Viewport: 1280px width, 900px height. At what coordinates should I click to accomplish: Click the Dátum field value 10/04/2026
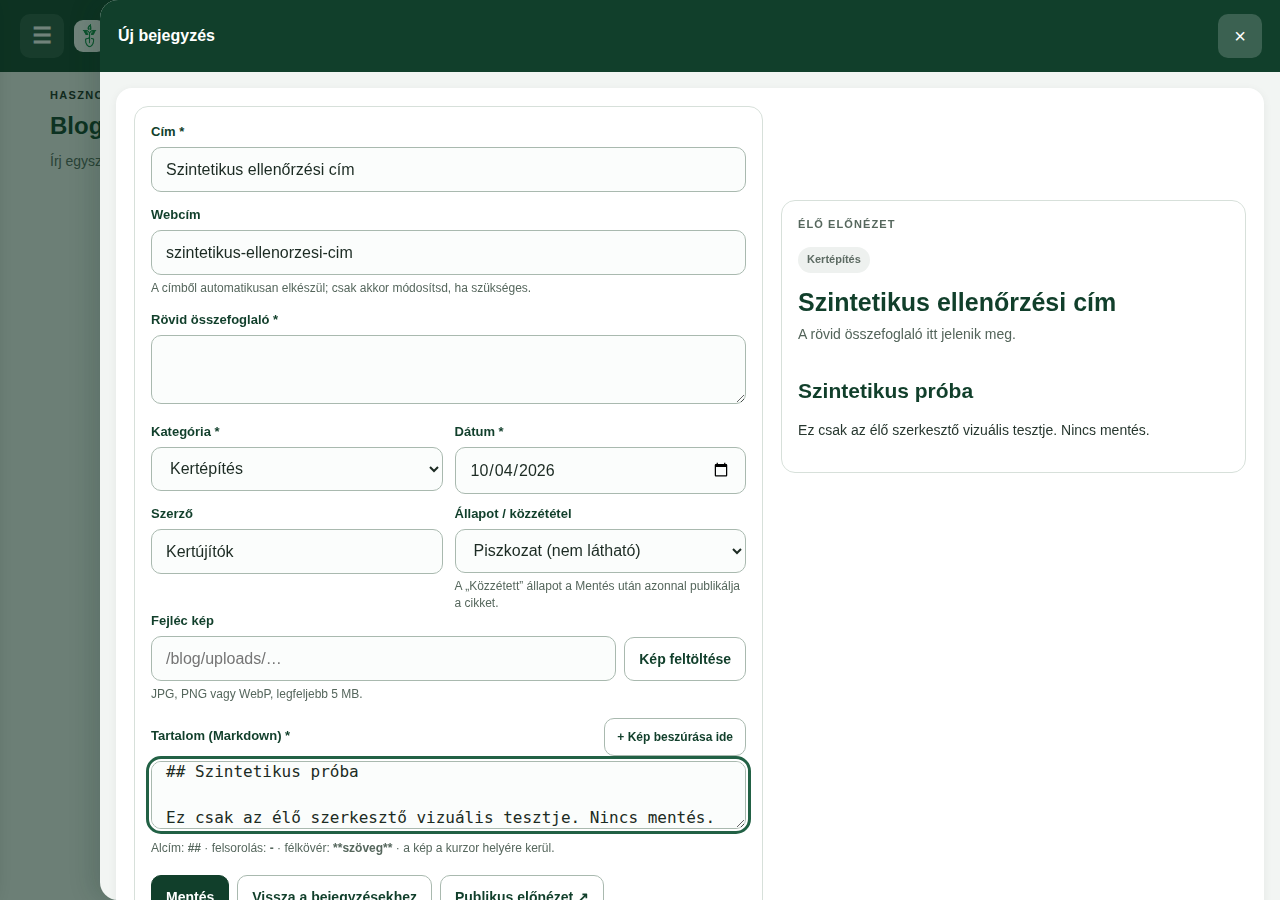(512, 471)
